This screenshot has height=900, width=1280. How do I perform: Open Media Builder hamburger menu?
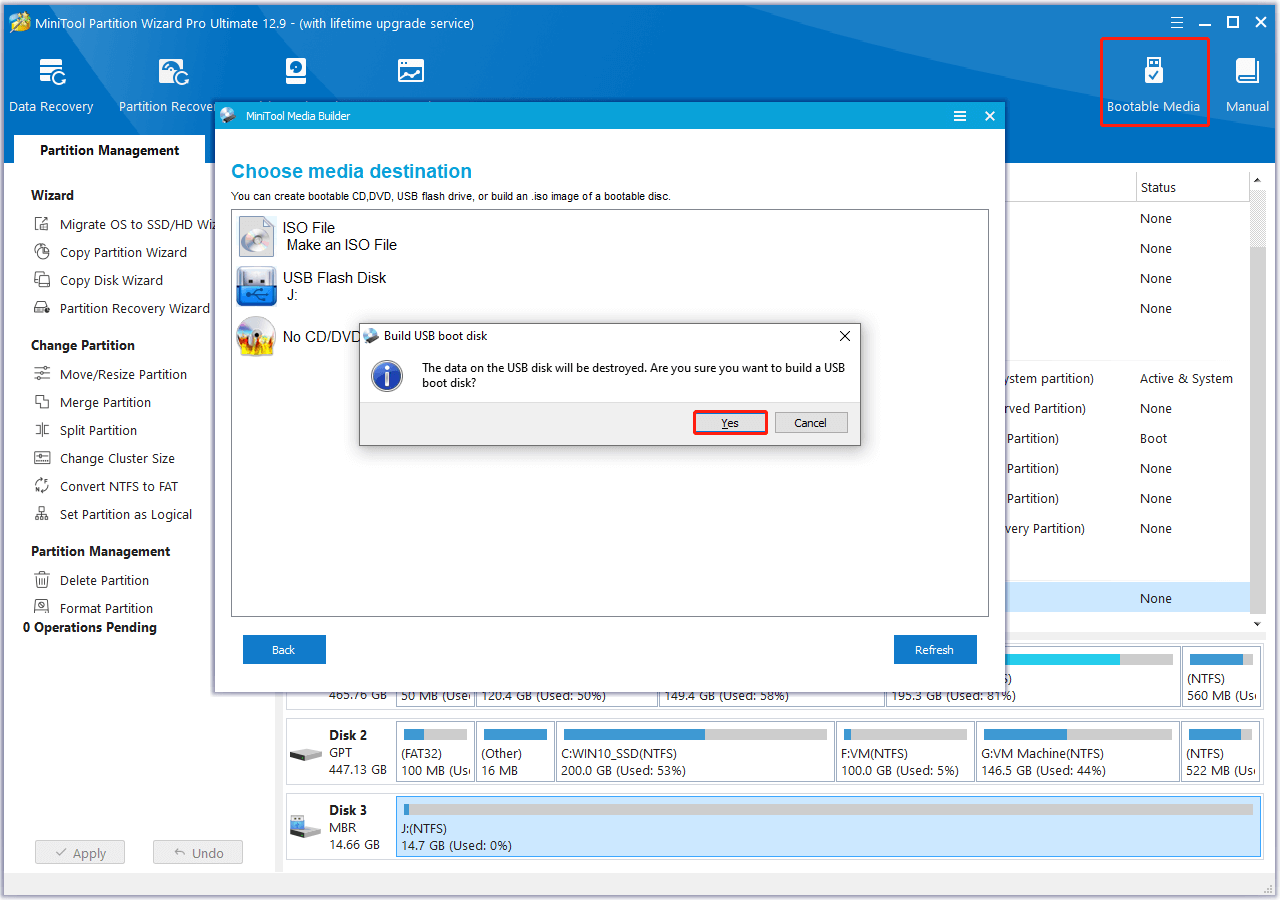(960, 116)
